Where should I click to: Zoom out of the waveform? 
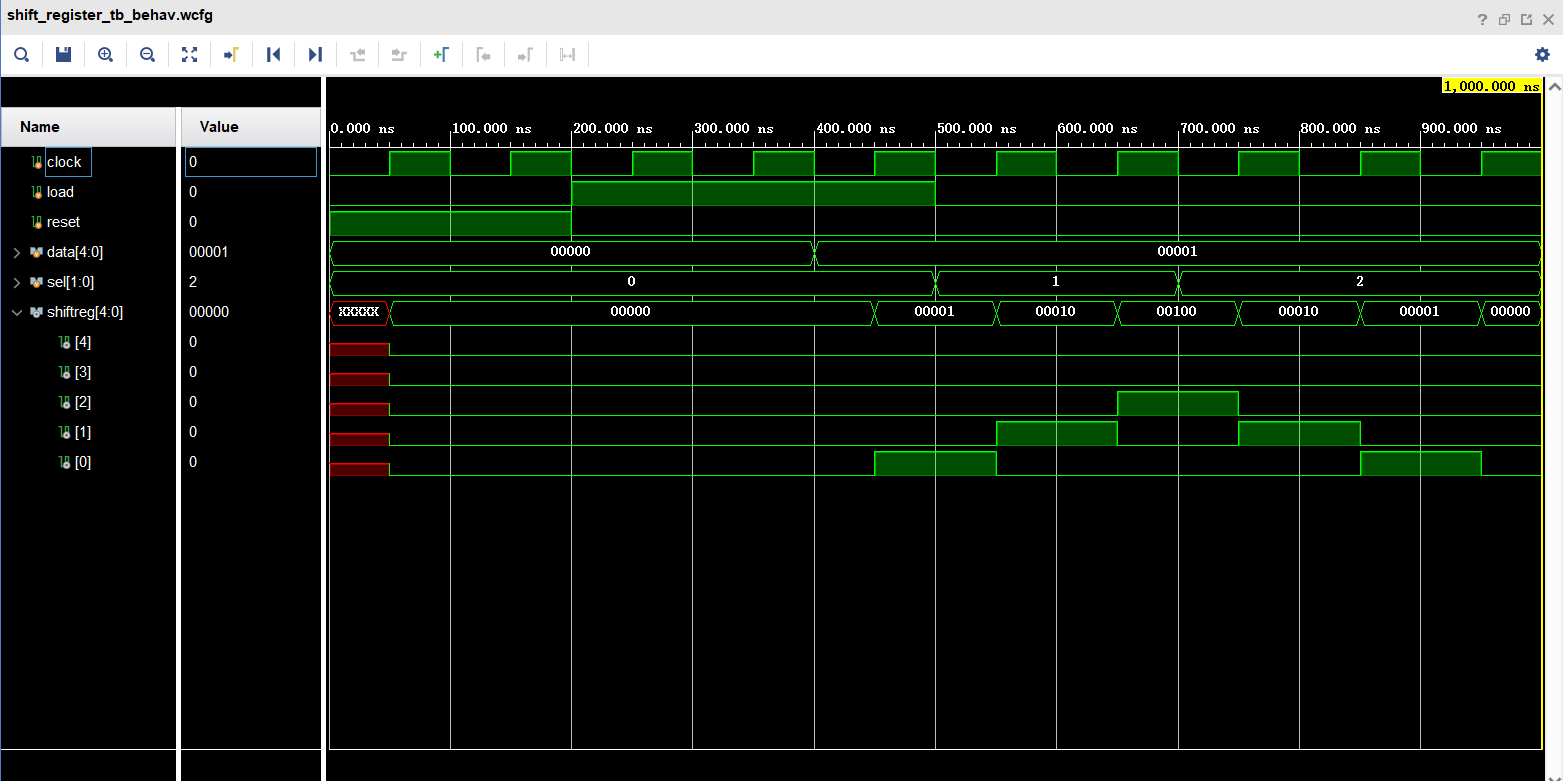point(147,55)
